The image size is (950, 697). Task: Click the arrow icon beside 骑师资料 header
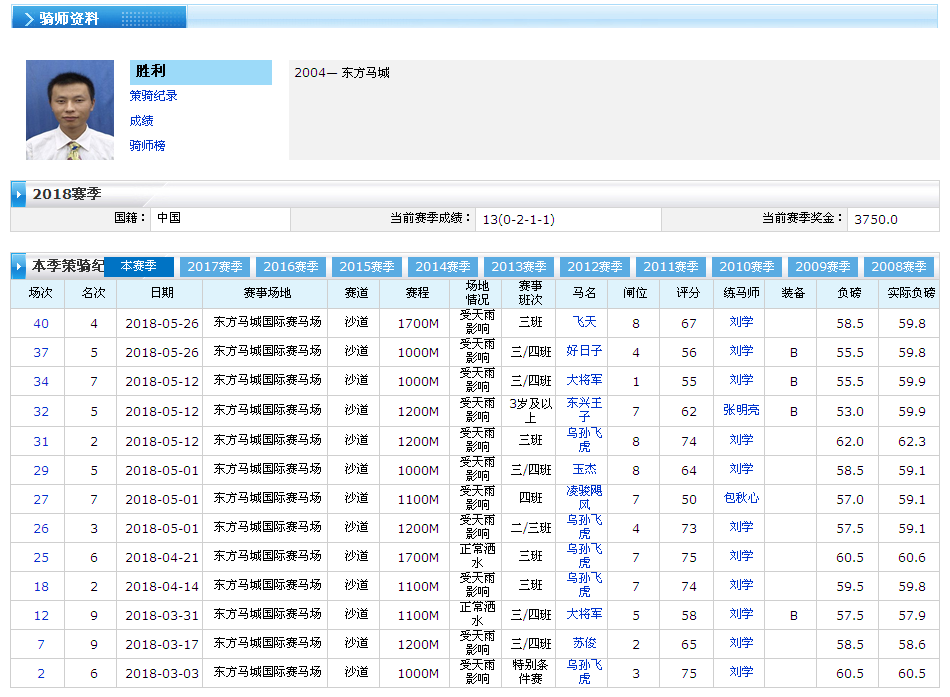(x=29, y=19)
